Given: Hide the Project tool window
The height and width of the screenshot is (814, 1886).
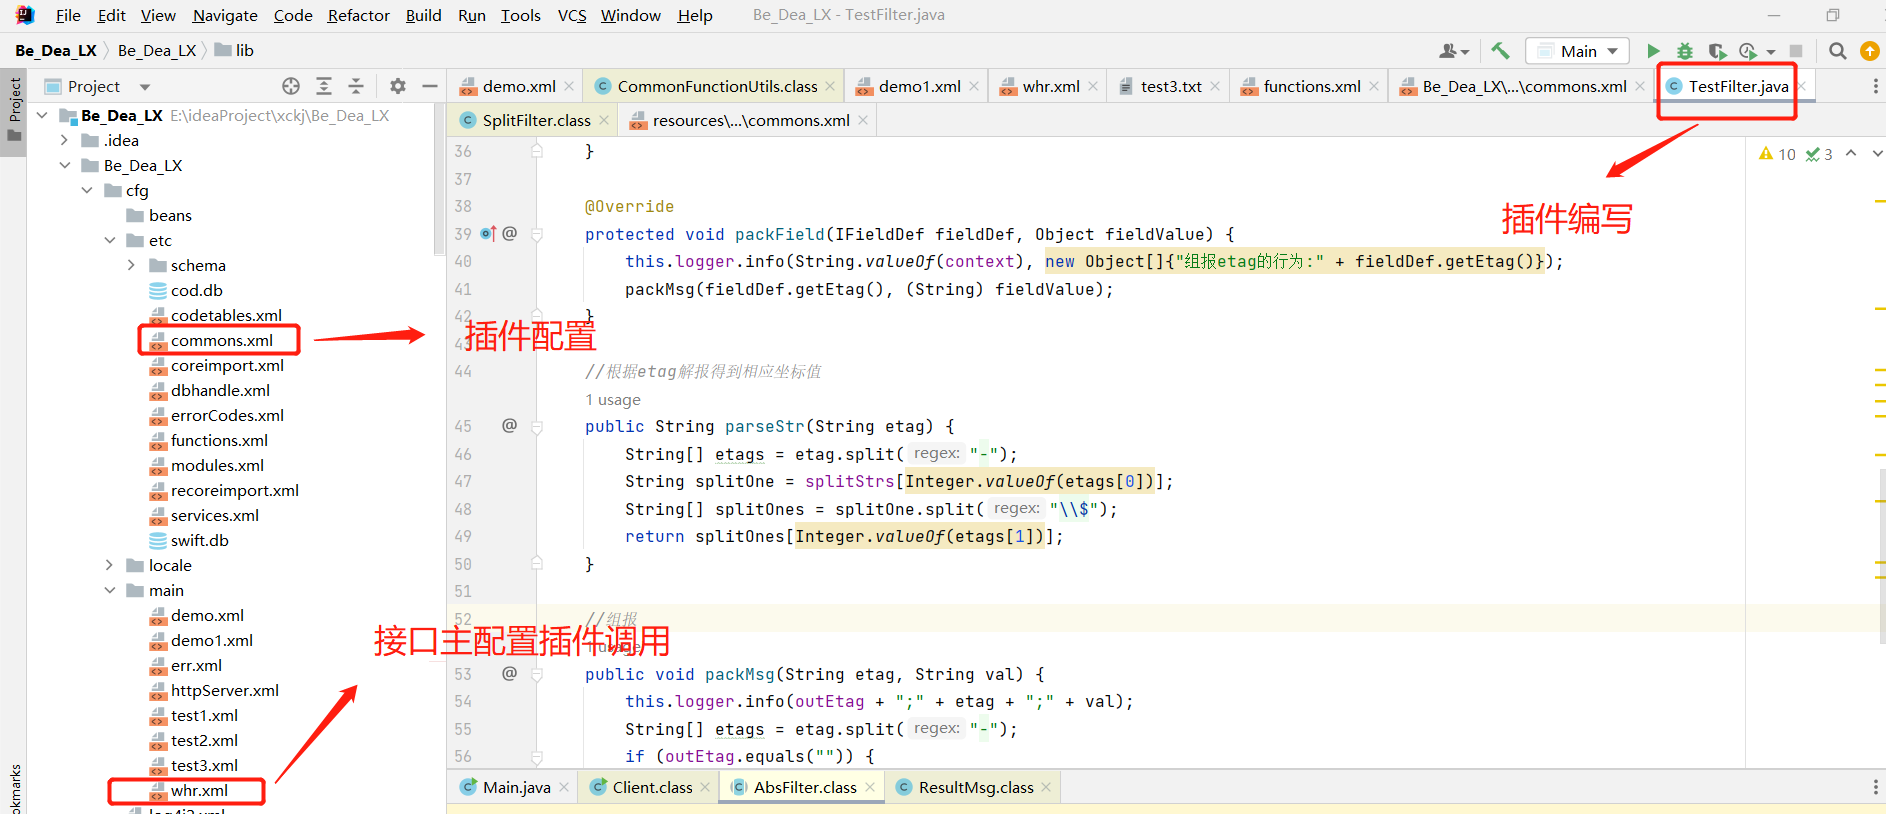Looking at the screenshot, I should coord(430,86).
